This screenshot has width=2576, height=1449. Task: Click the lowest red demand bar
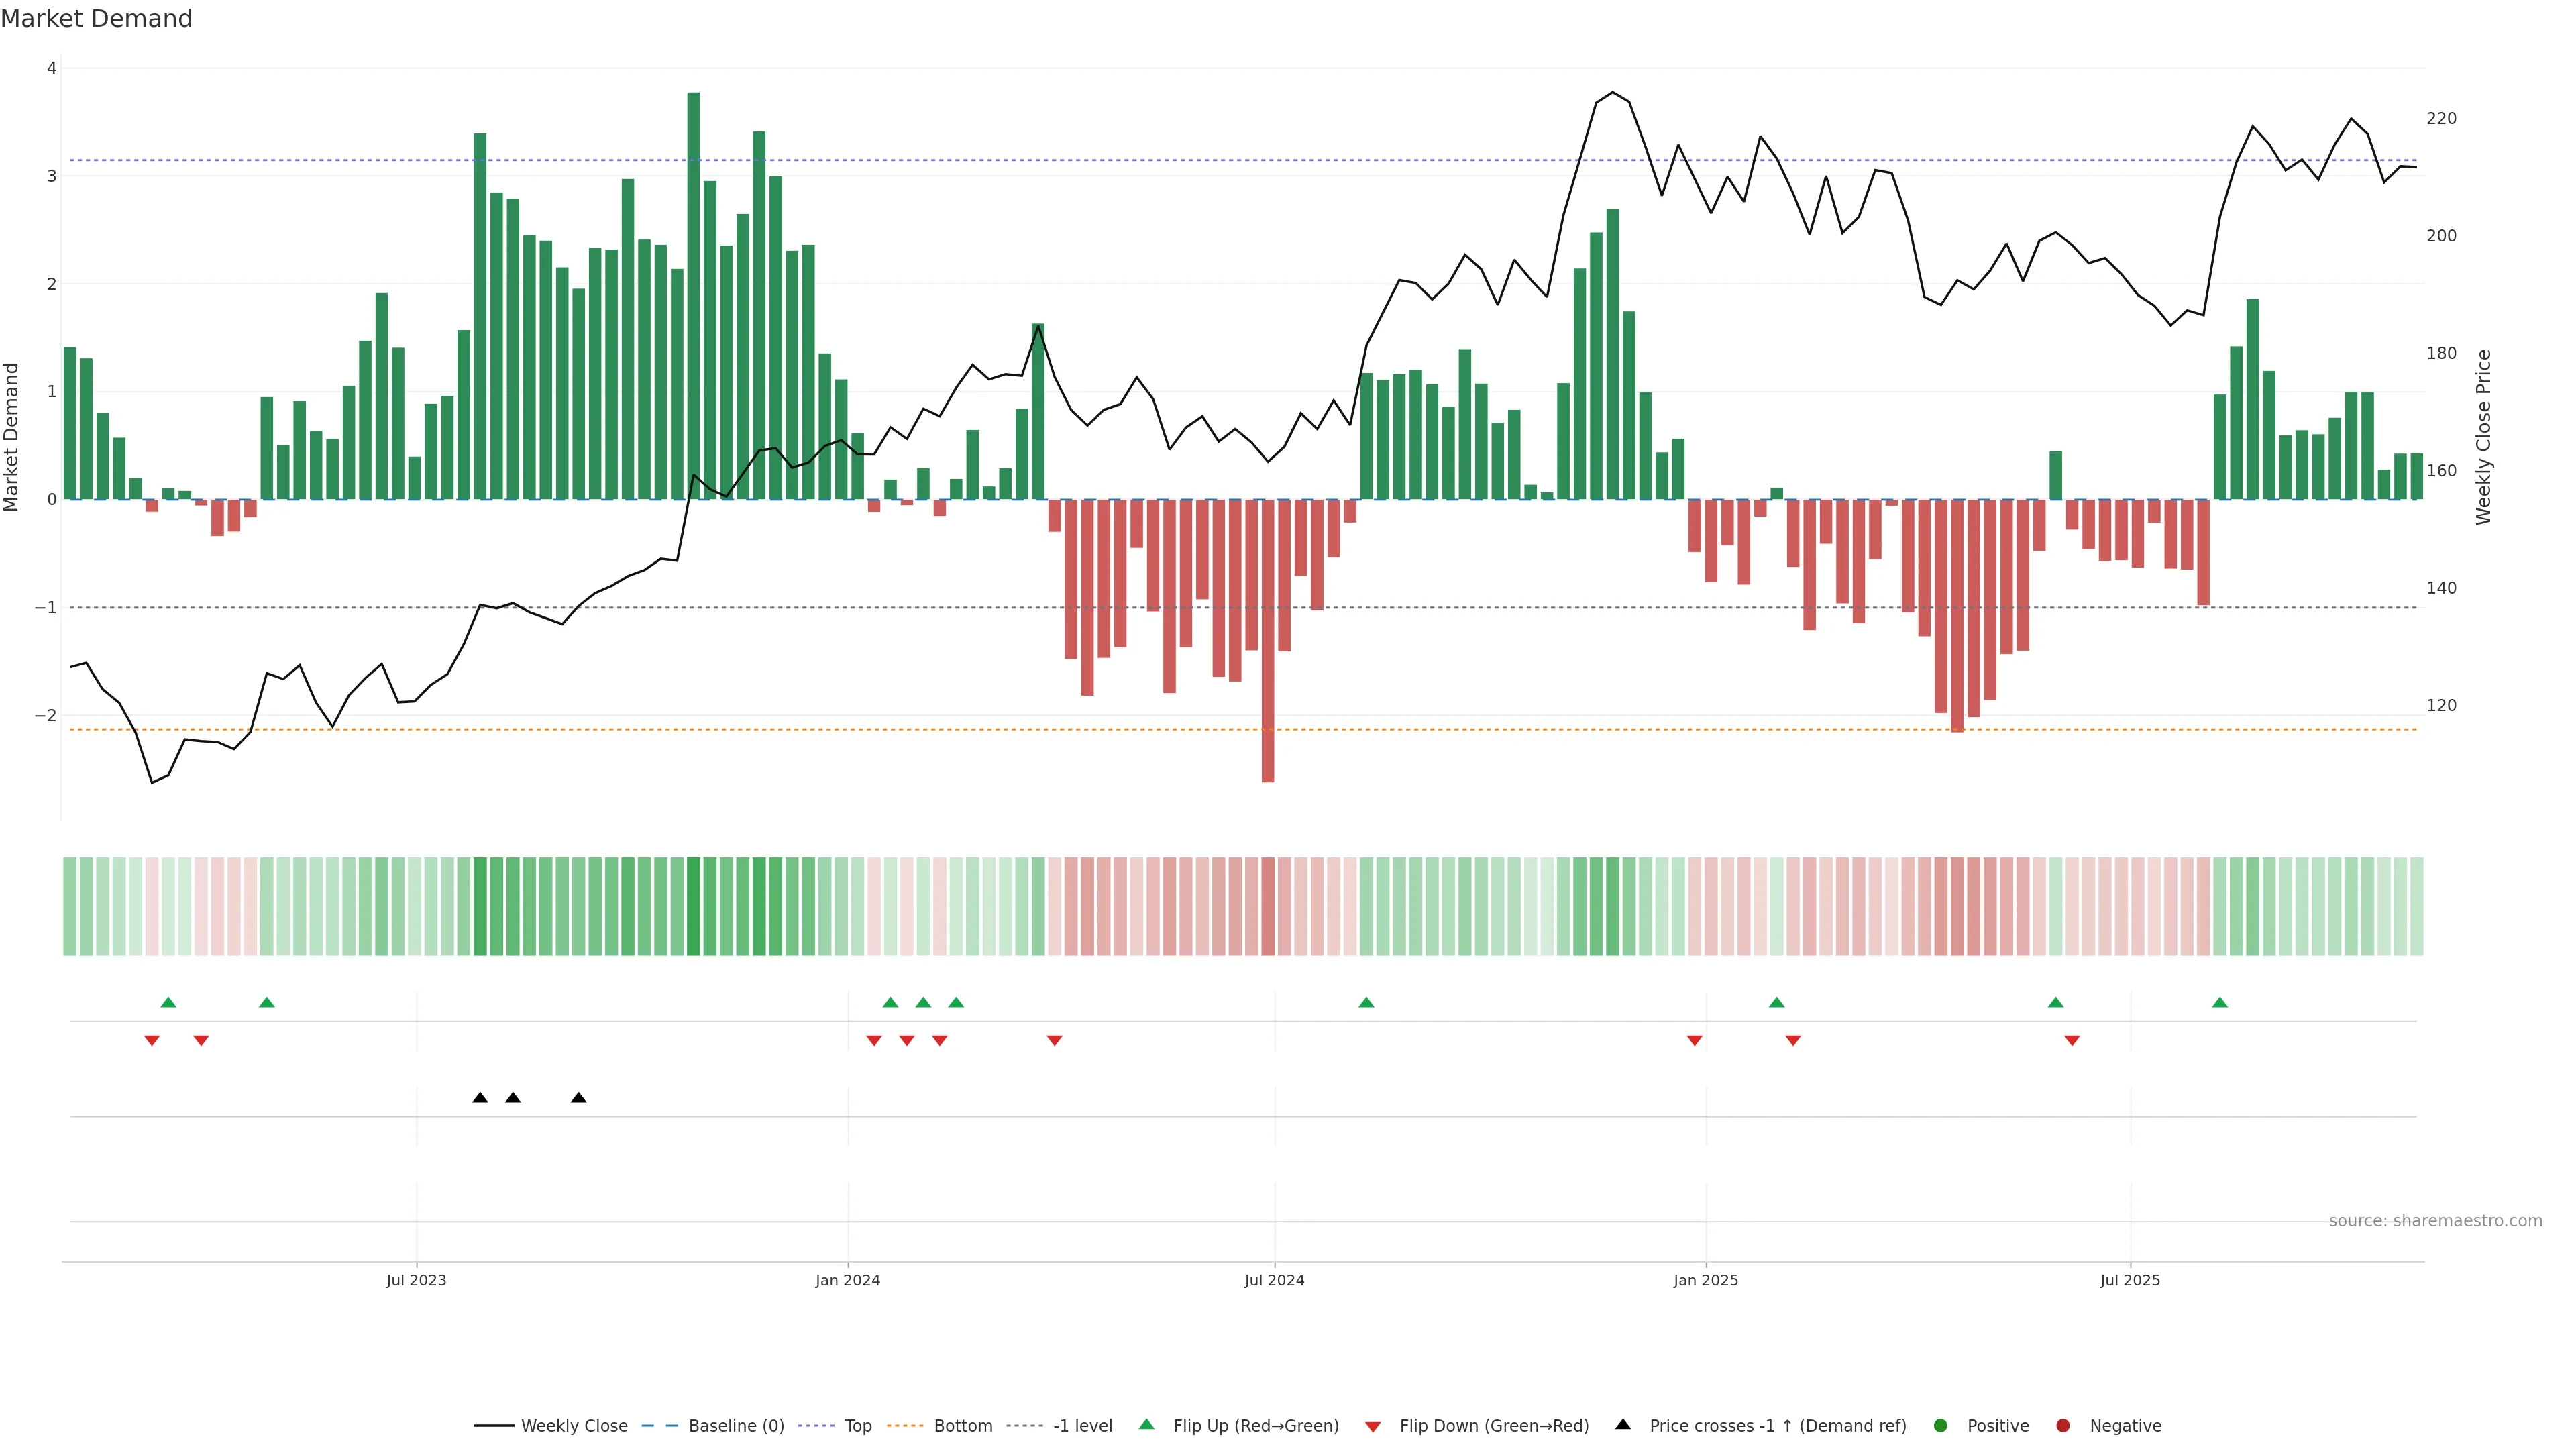[x=1268, y=640]
